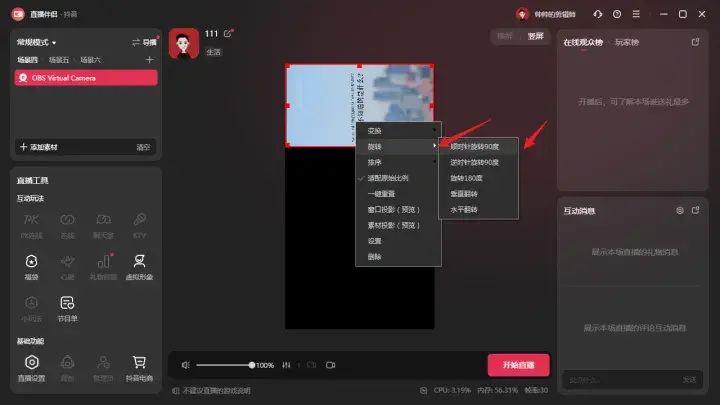
Task: Click 清空 clear sources button
Action: [143, 147]
